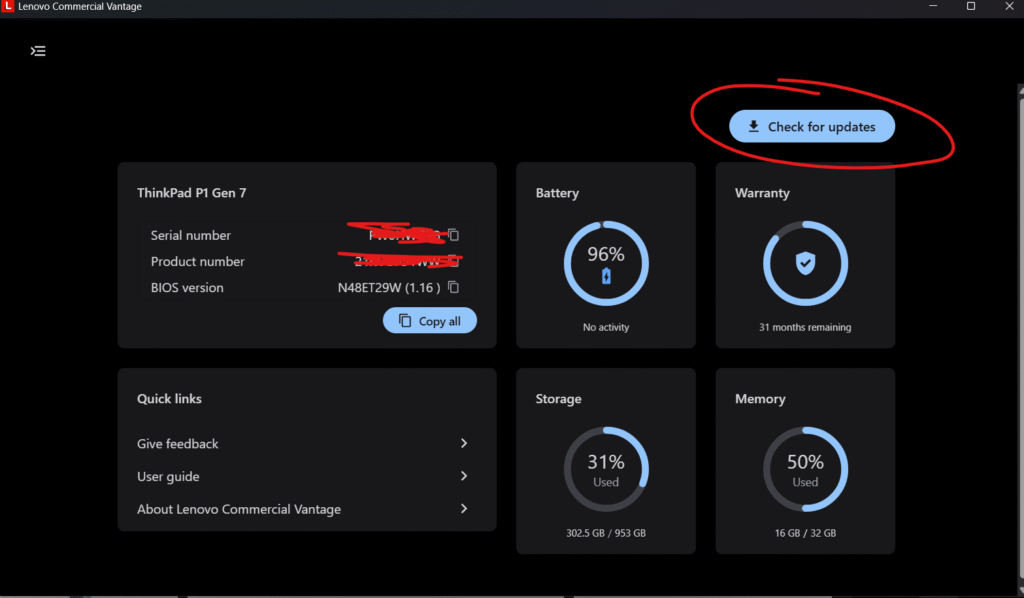Copy the serial number with its copy icon

(x=453, y=235)
